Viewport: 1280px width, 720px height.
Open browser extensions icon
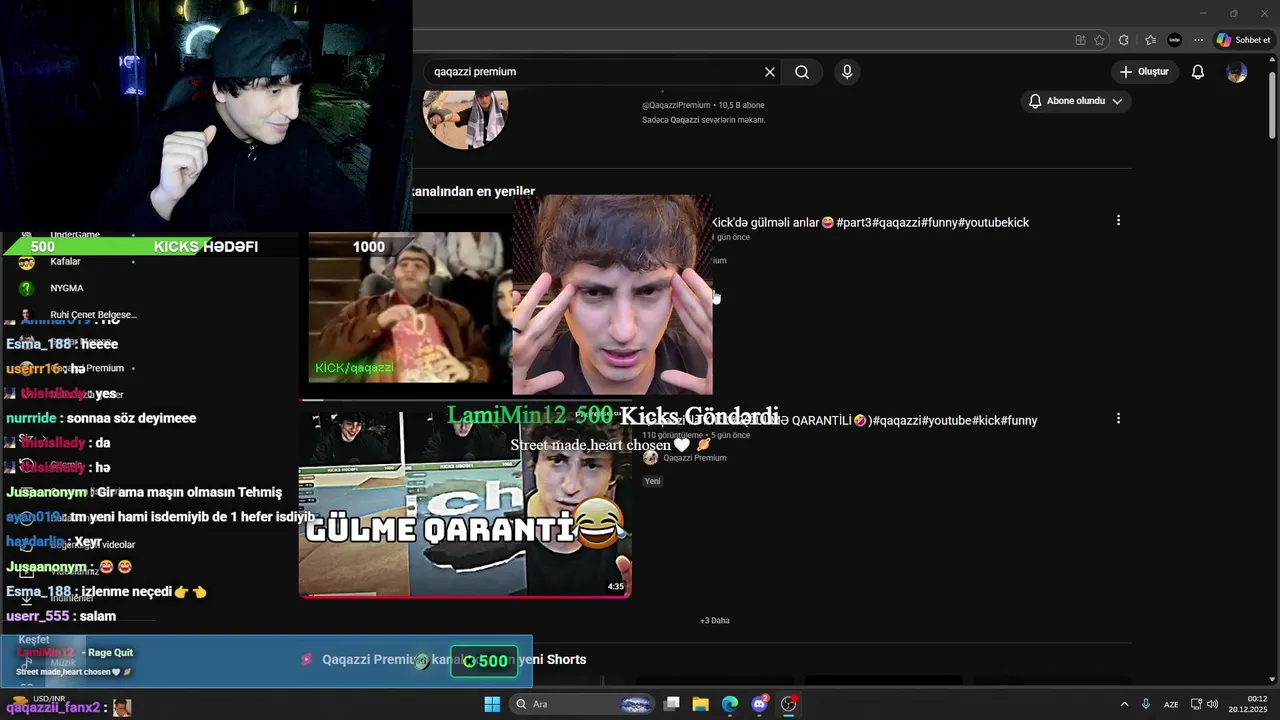[1124, 40]
